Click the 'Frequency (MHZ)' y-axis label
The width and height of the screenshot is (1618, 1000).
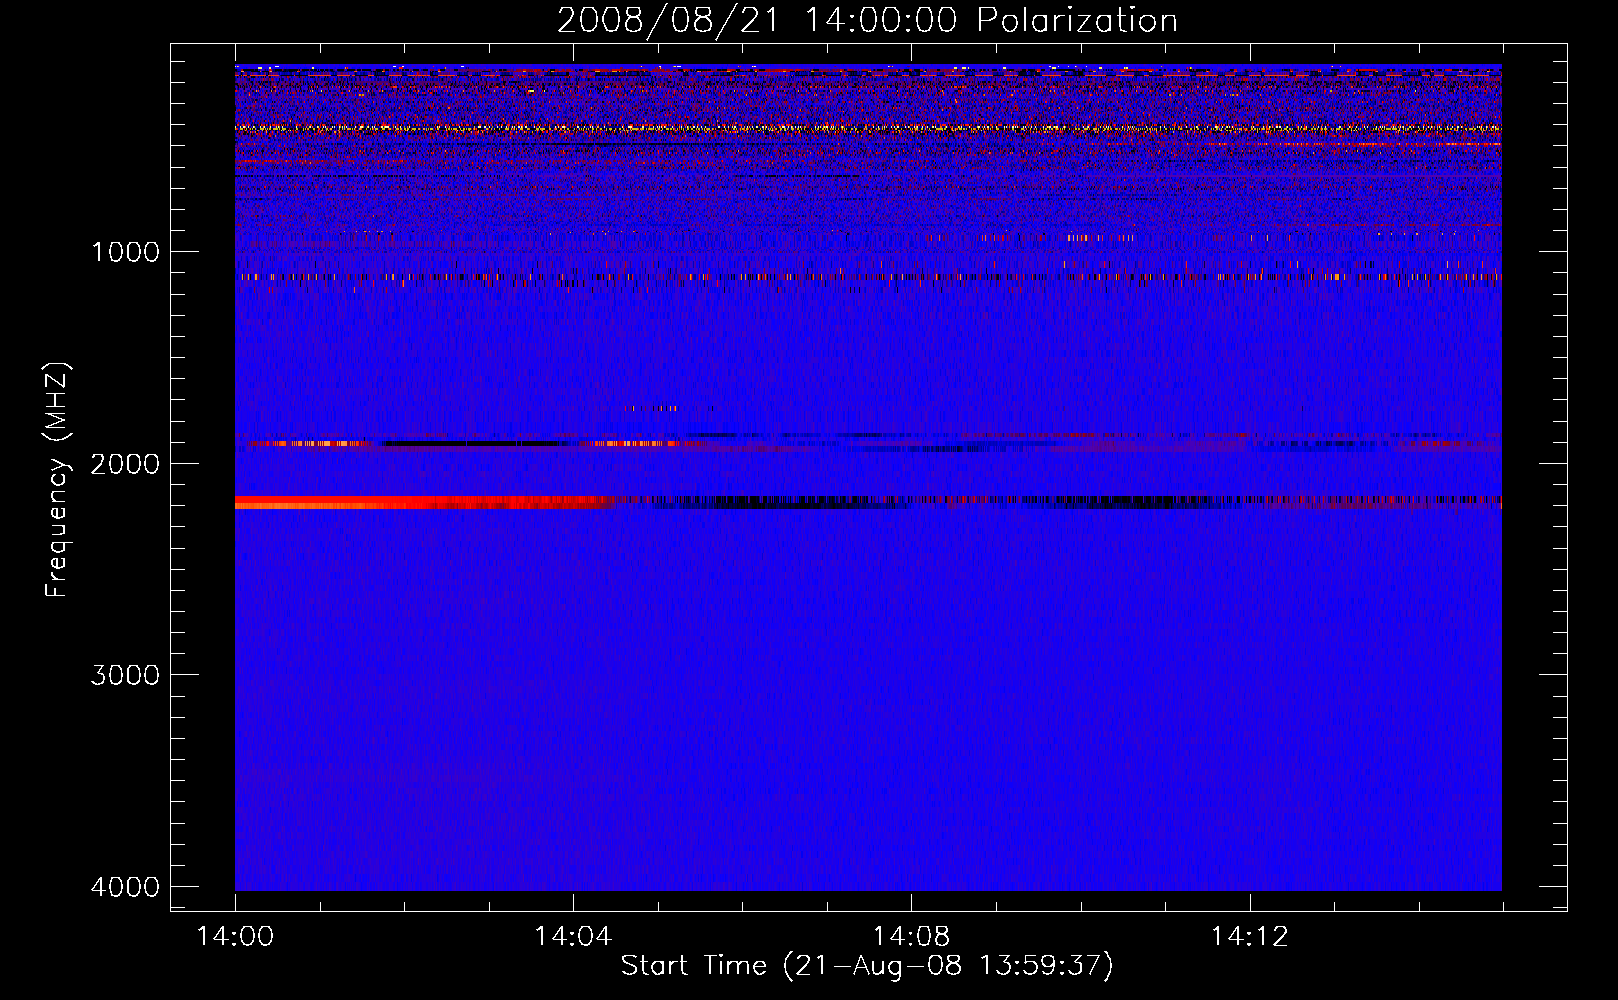[x=57, y=480]
